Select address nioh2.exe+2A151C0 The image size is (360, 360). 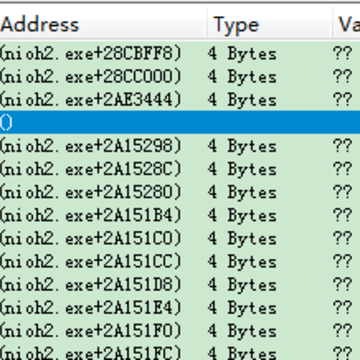click(91, 238)
